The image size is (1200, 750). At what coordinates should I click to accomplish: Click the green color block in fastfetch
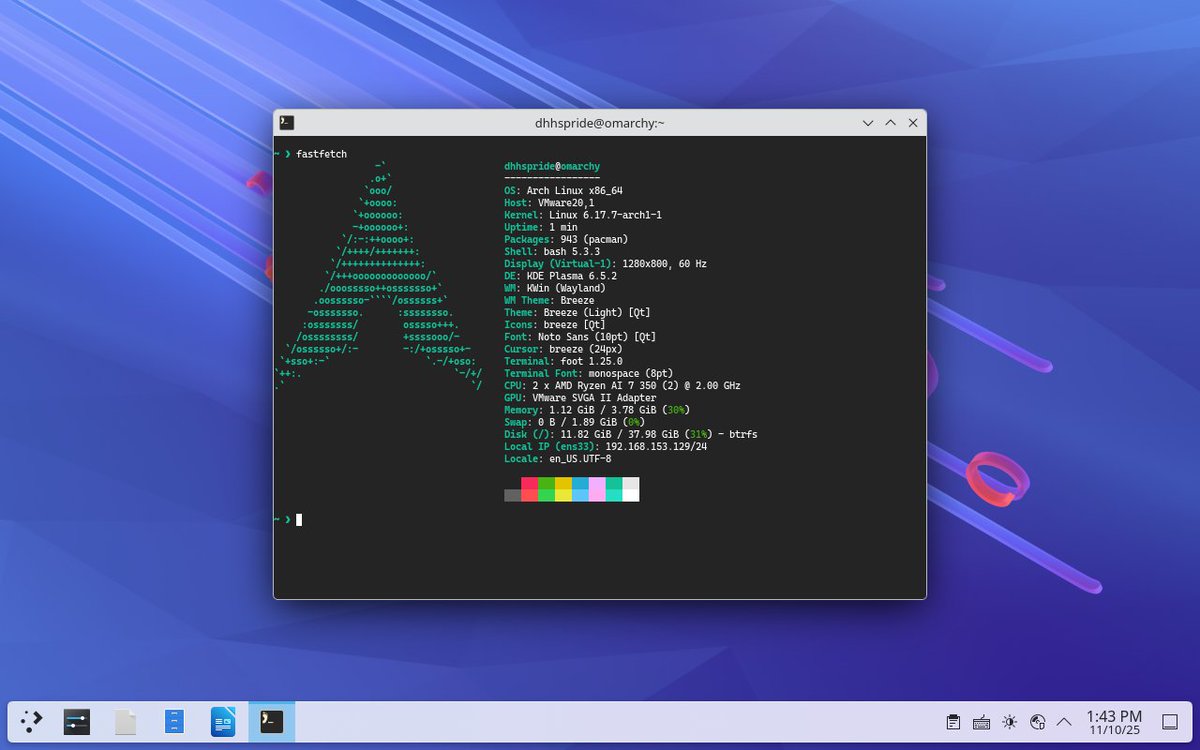(x=547, y=489)
